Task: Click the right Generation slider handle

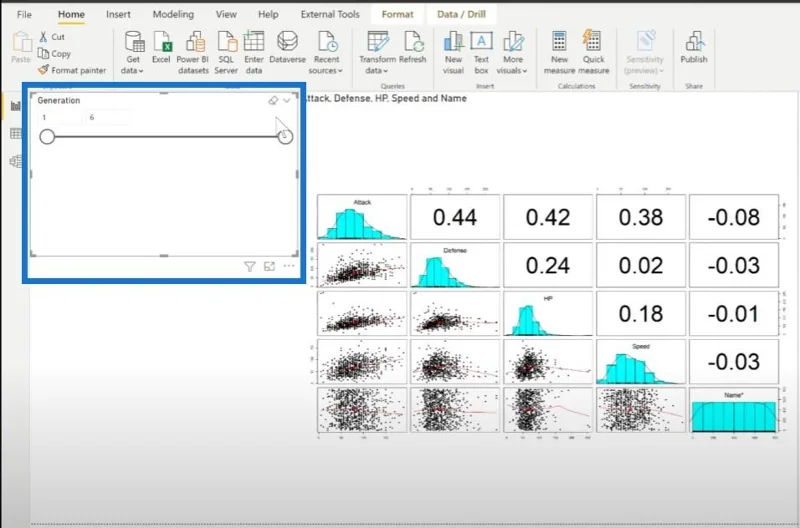Action: click(285, 137)
